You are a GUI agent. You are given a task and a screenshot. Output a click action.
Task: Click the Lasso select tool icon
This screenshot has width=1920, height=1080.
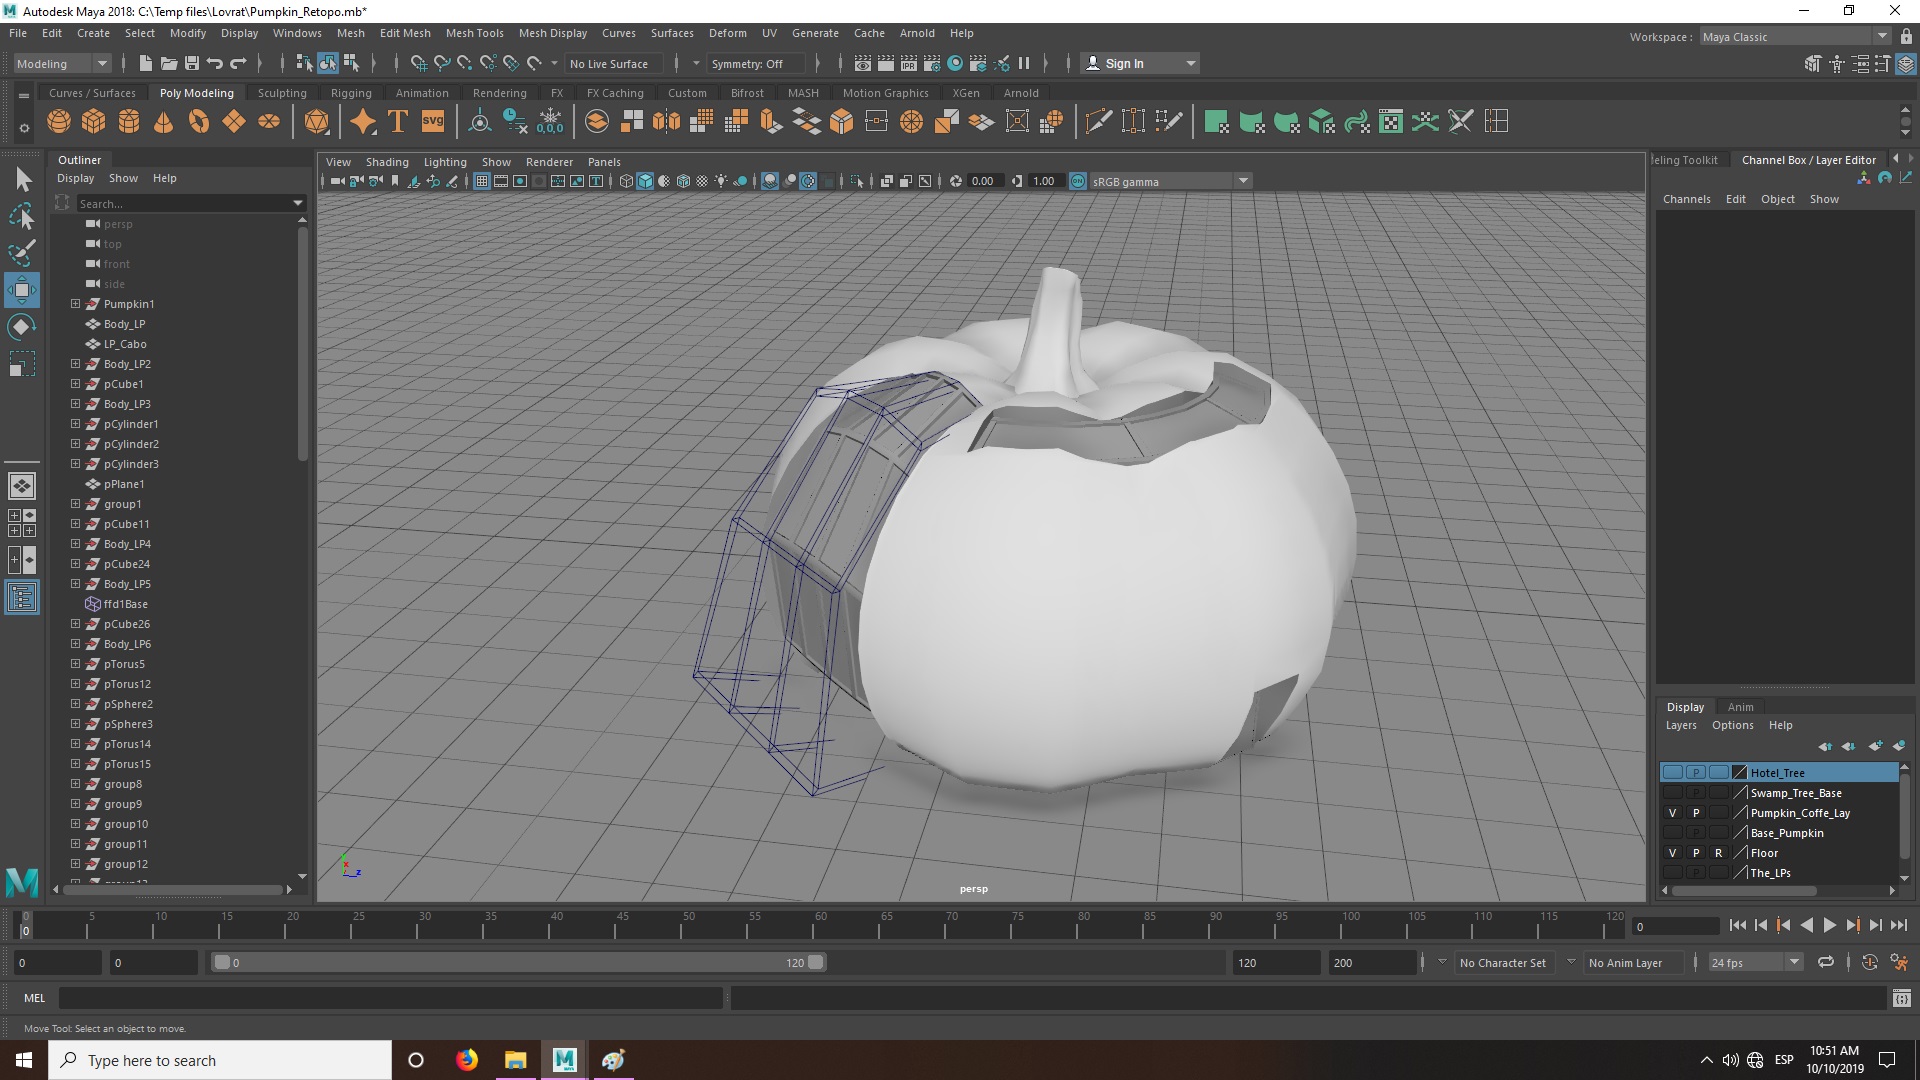pyautogui.click(x=22, y=216)
